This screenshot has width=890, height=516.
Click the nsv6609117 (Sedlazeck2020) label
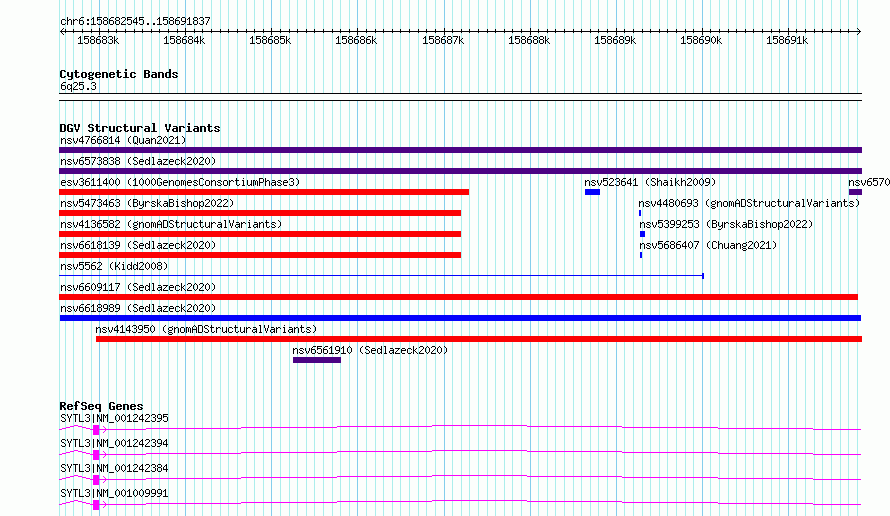(x=138, y=287)
